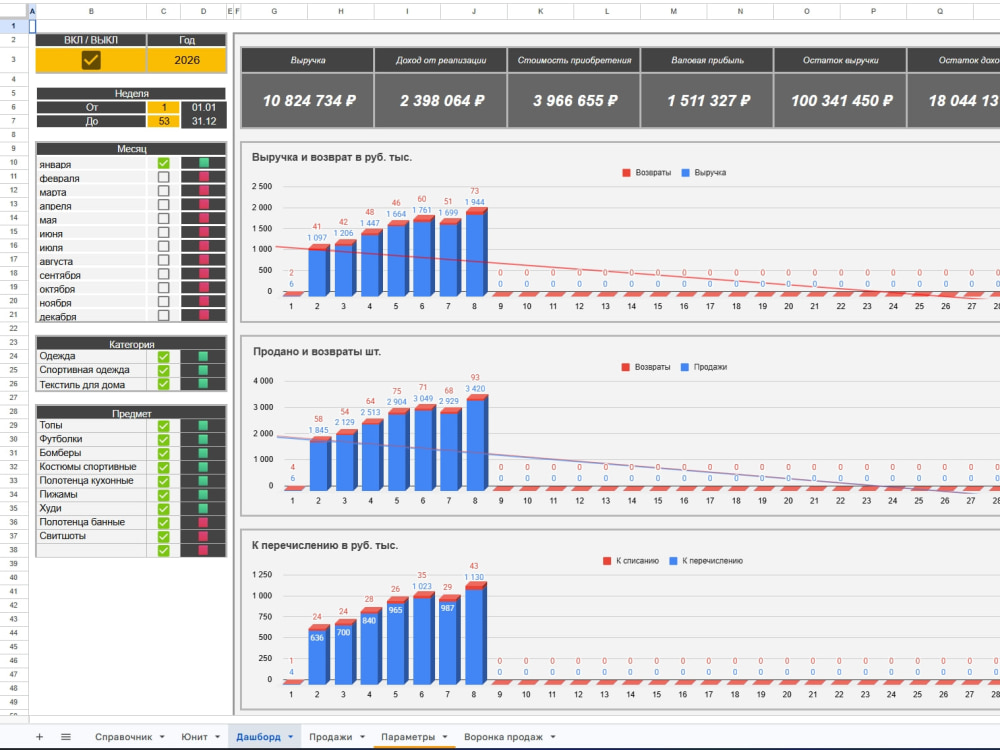Uncheck the Пижамы item checkbox
Image resolution: width=1000 pixels, height=750 pixels.
[164, 495]
